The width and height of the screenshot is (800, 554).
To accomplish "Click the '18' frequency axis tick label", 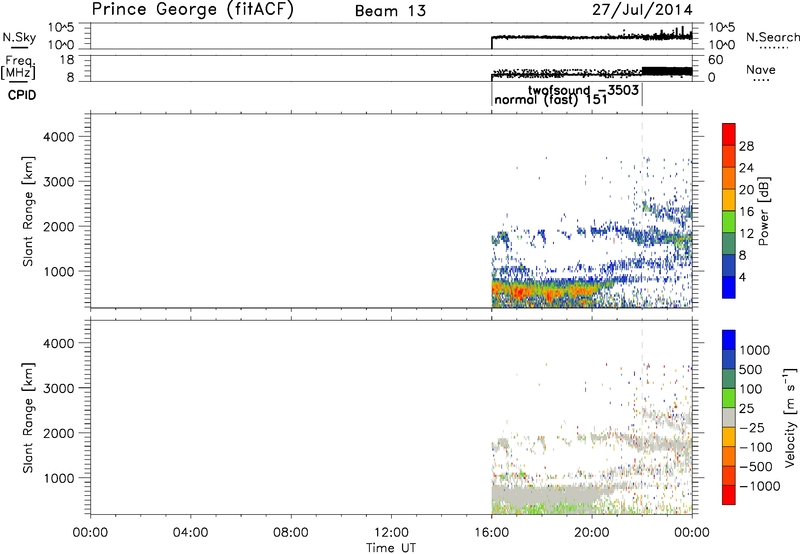I will click(67, 60).
